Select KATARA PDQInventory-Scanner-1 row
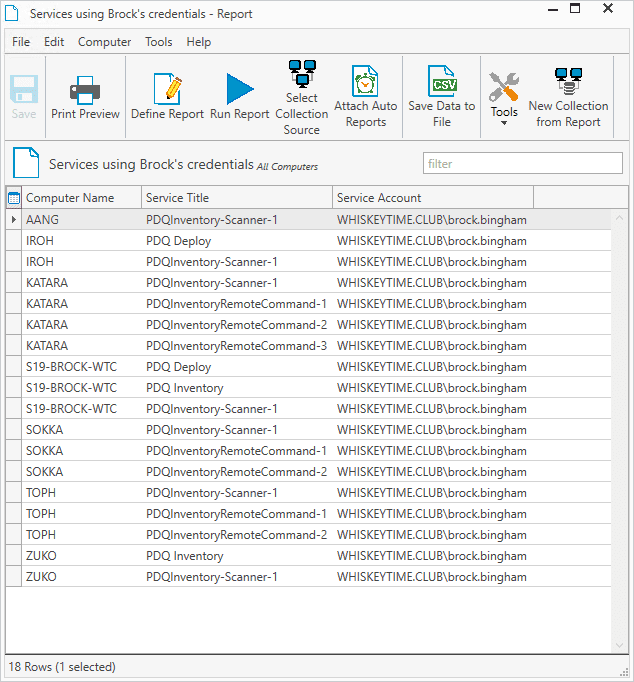 pyautogui.click(x=308, y=283)
